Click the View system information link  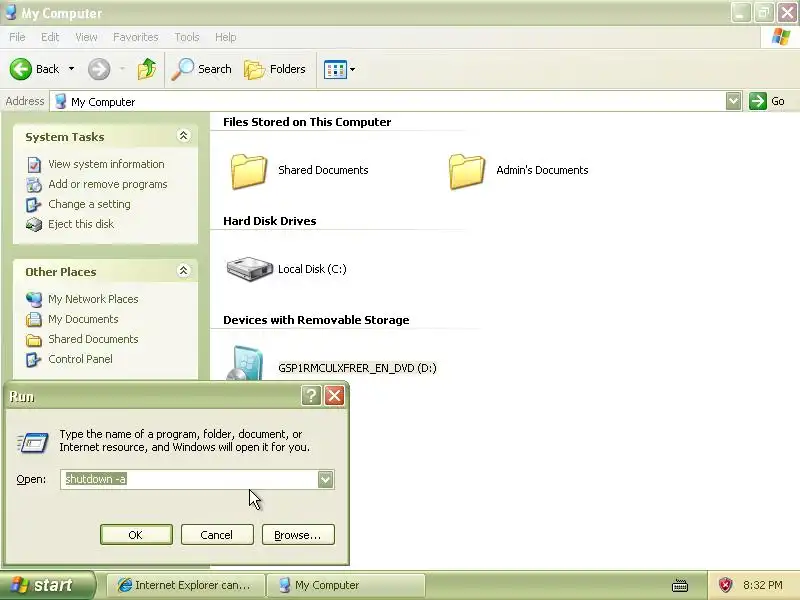[106, 164]
